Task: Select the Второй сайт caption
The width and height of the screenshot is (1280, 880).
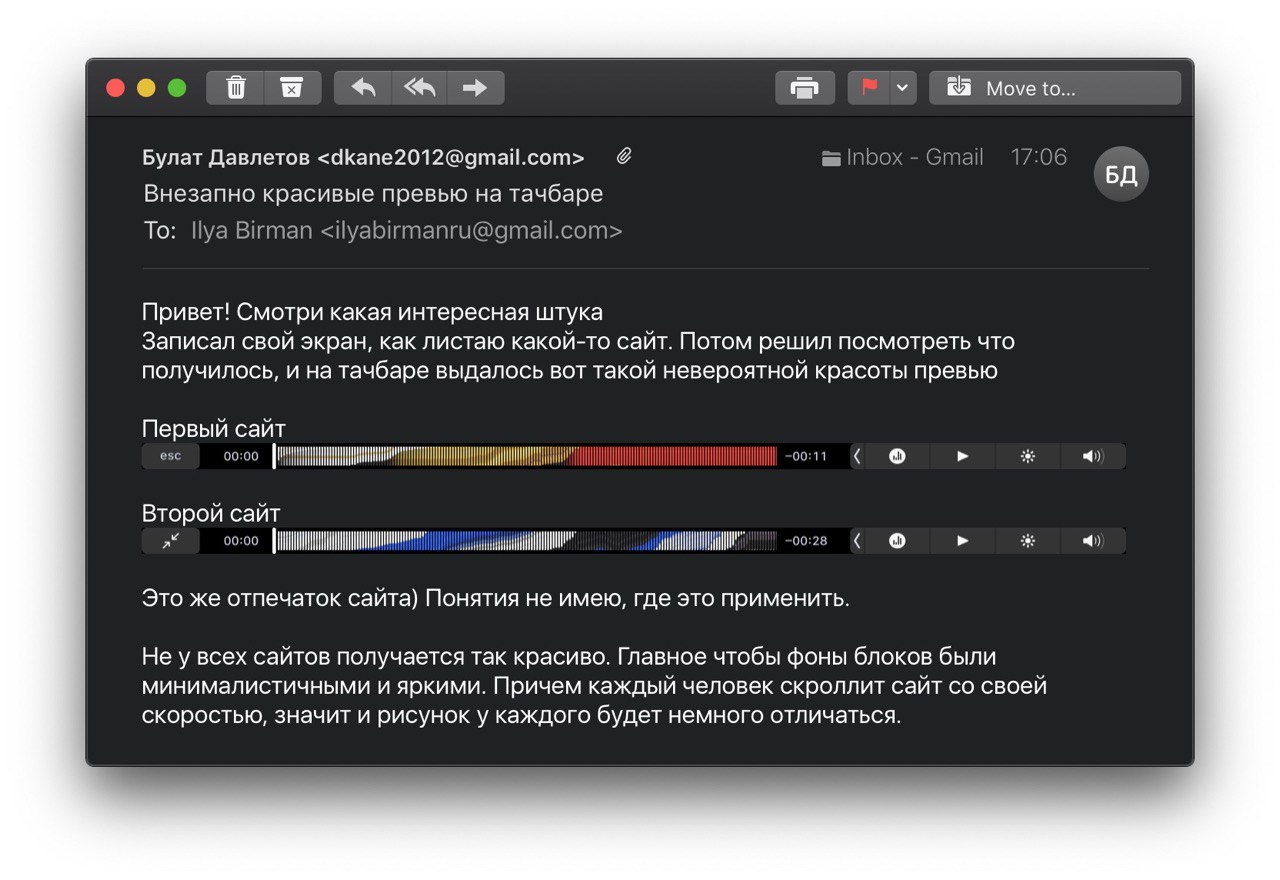Action: pos(211,514)
